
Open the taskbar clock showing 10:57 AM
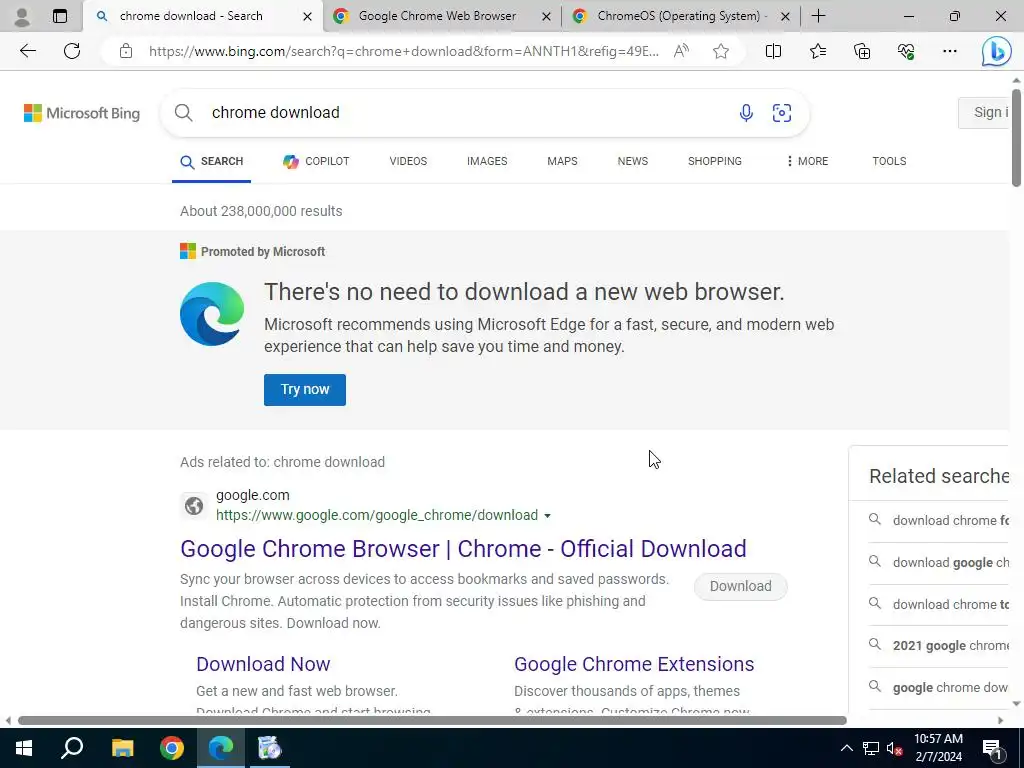(x=938, y=748)
